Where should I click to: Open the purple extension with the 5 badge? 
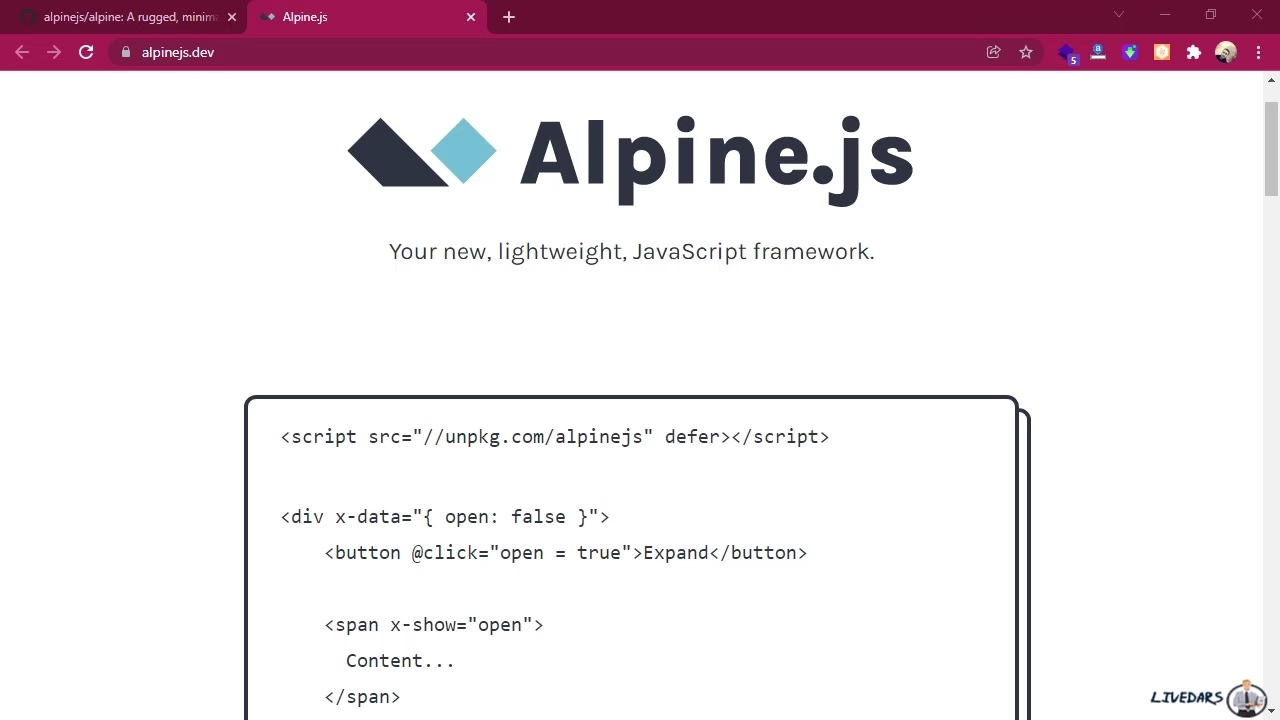1066,52
